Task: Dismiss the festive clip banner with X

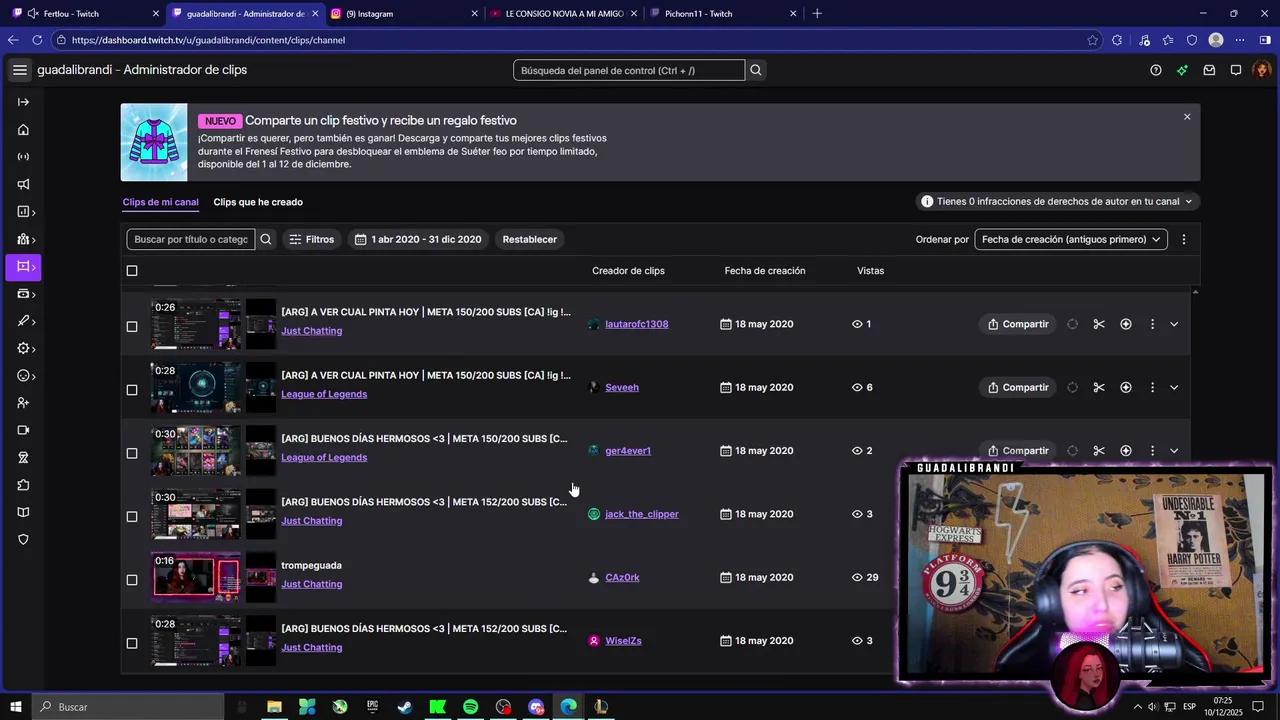Action: (x=1187, y=117)
